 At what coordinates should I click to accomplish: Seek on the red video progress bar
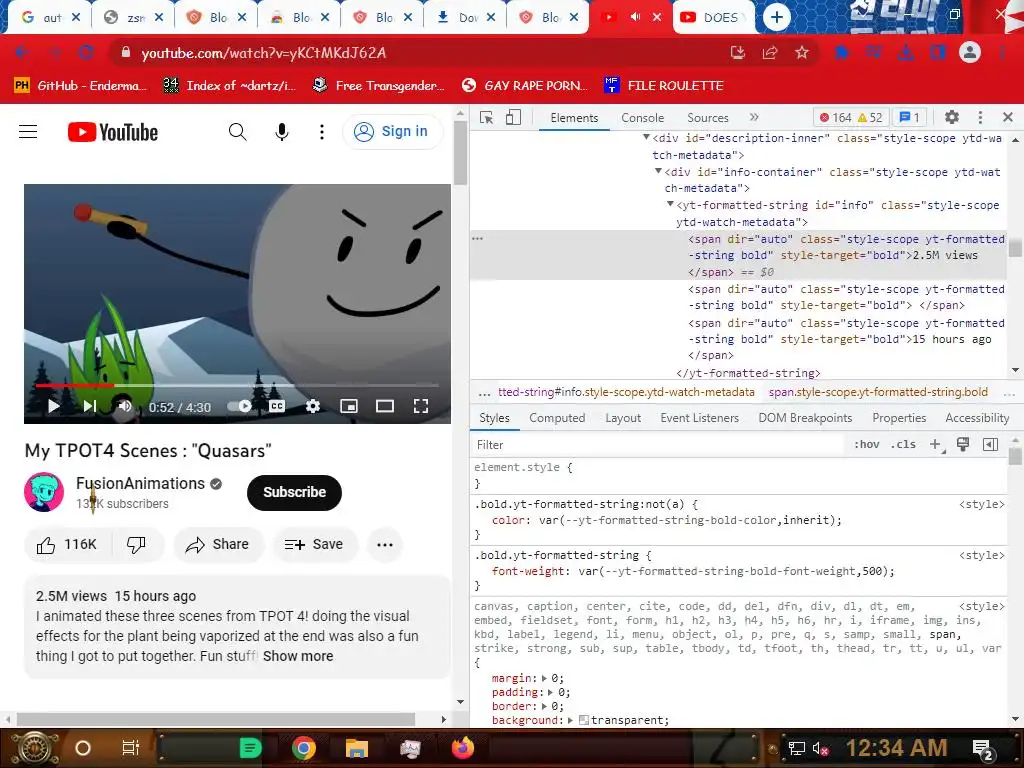237,385
